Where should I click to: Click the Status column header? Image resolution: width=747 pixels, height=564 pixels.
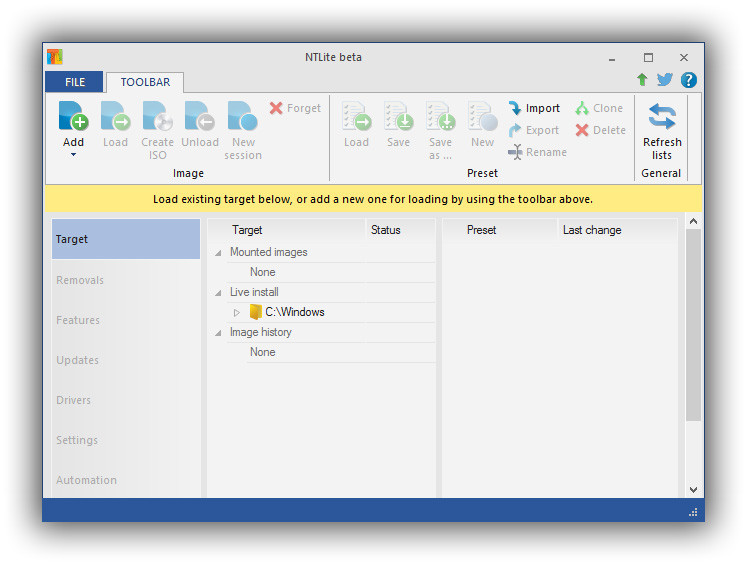coord(386,230)
